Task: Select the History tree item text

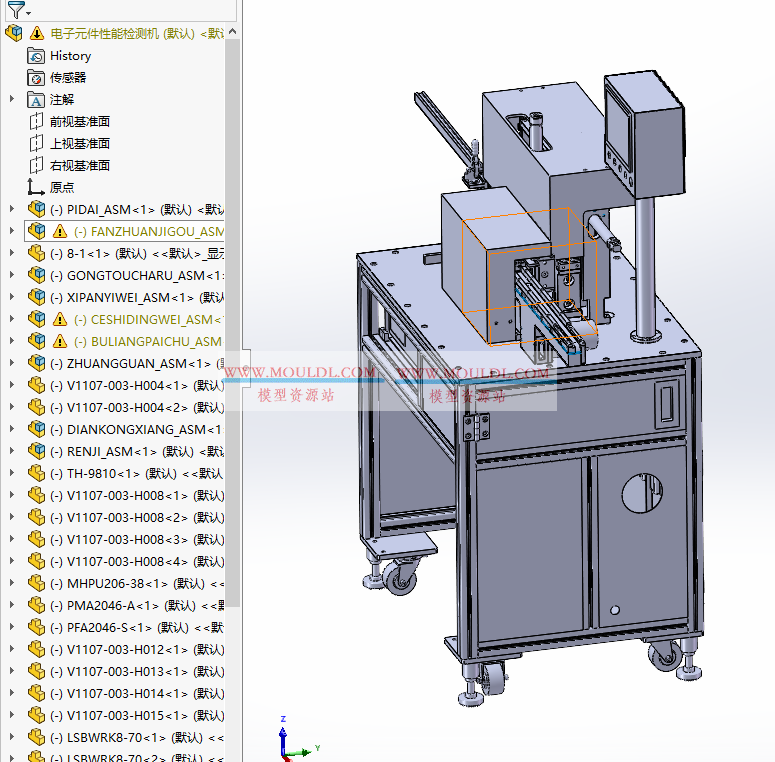Action: (x=71, y=56)
